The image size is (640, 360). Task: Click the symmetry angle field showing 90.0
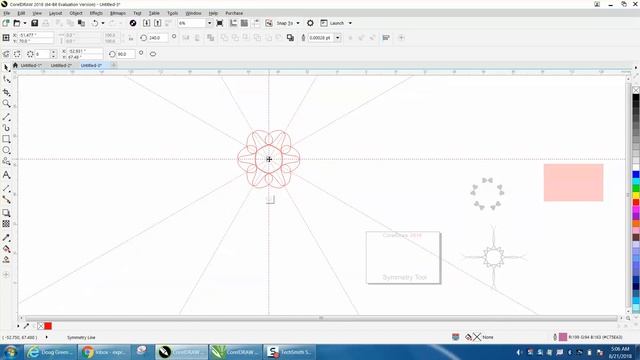point(125,54)
